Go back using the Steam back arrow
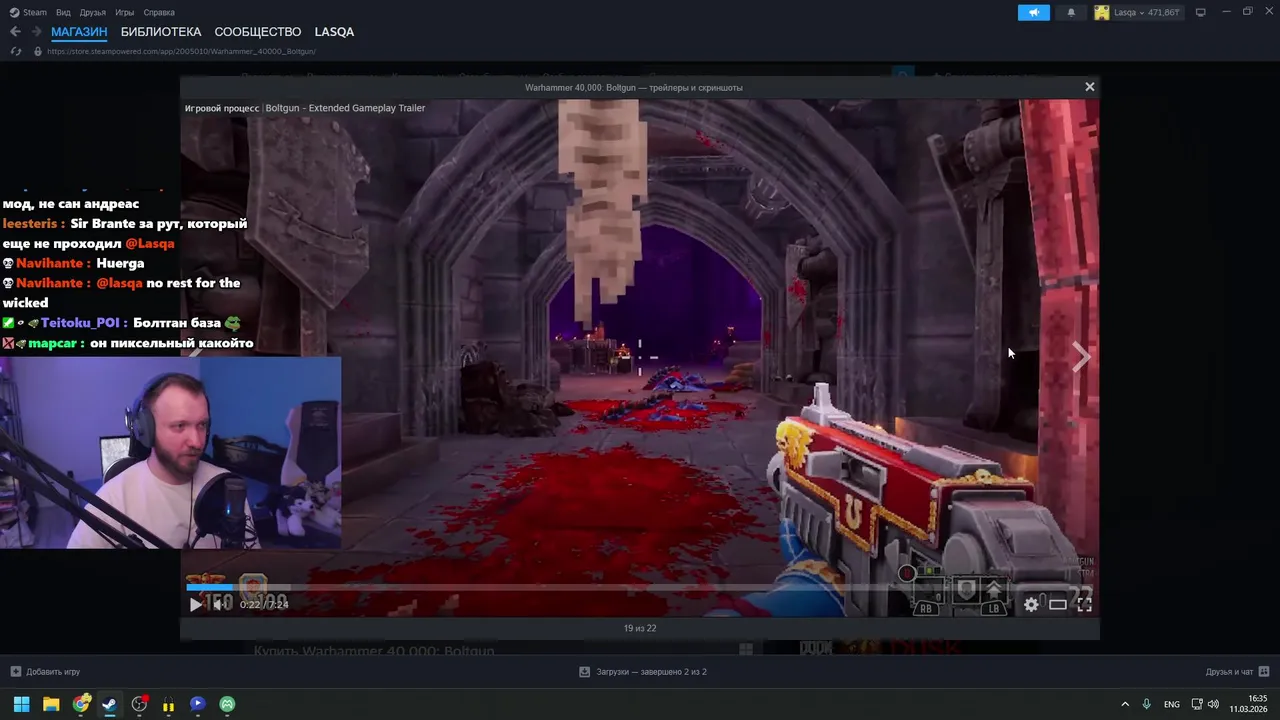 [x=15, y=32]
